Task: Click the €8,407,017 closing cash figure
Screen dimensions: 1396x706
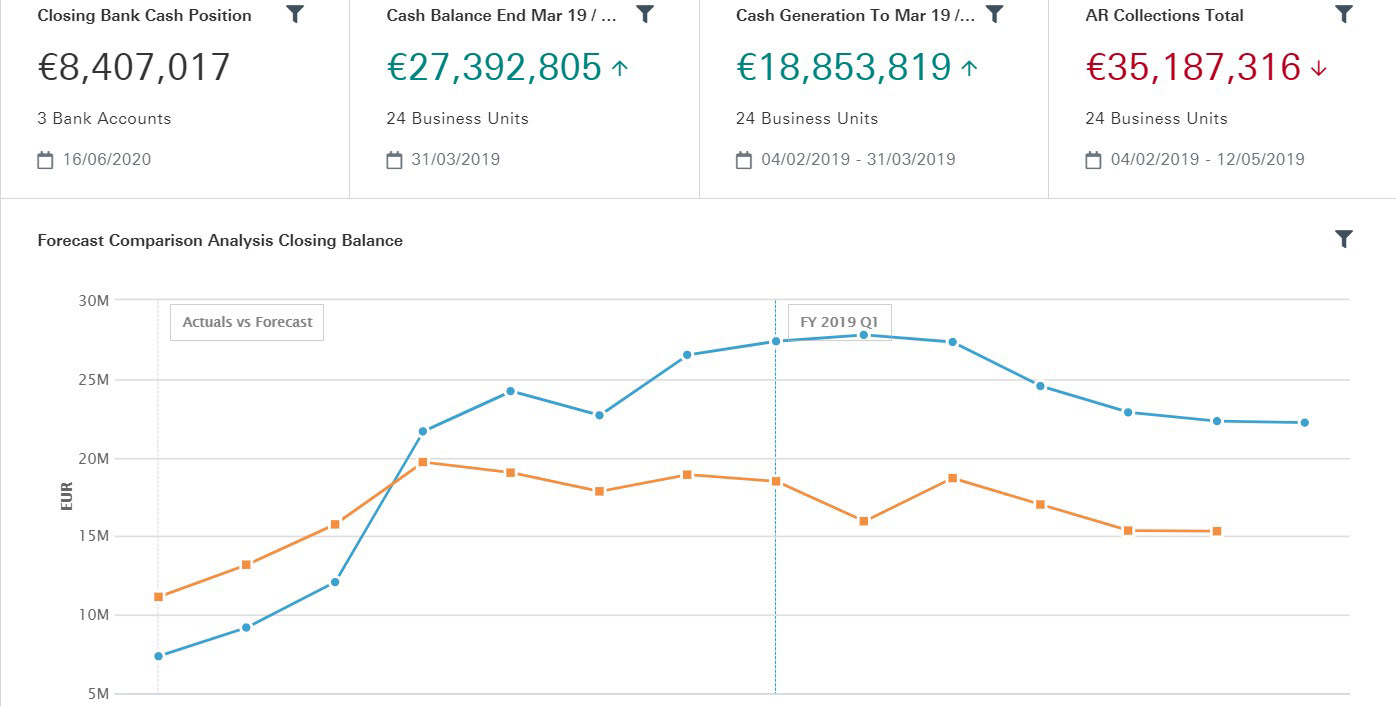Action: (x=130, y=67)
